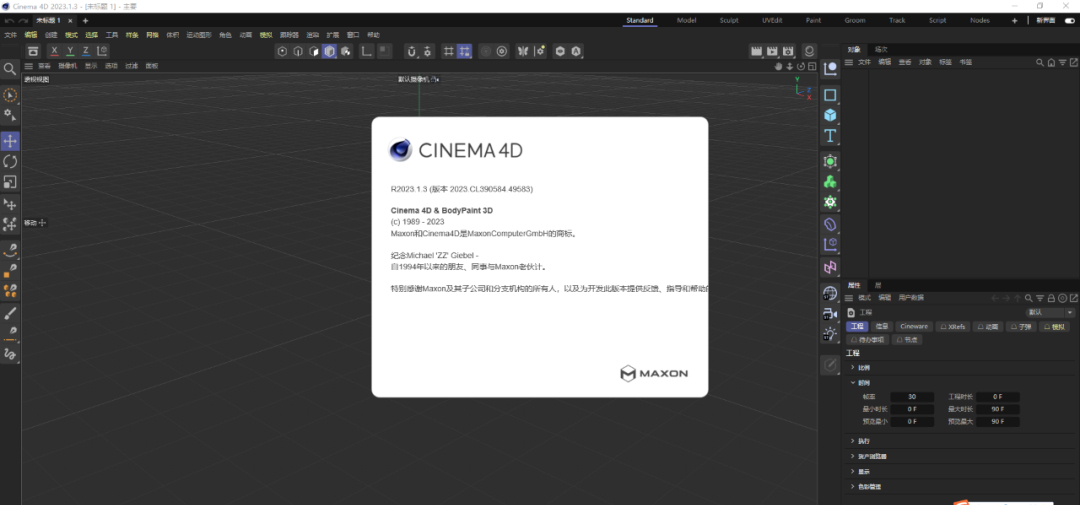Add a Camera from right palette

[830, 314]
